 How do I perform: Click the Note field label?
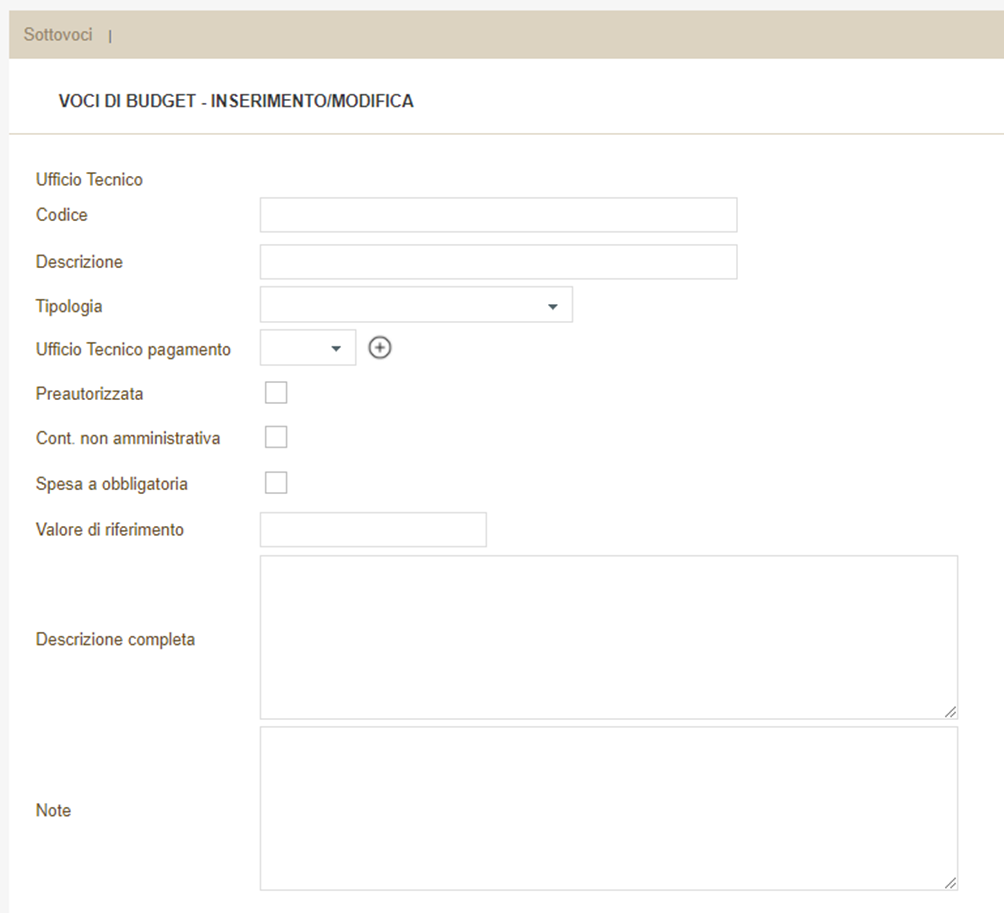[x=53, y=811]
